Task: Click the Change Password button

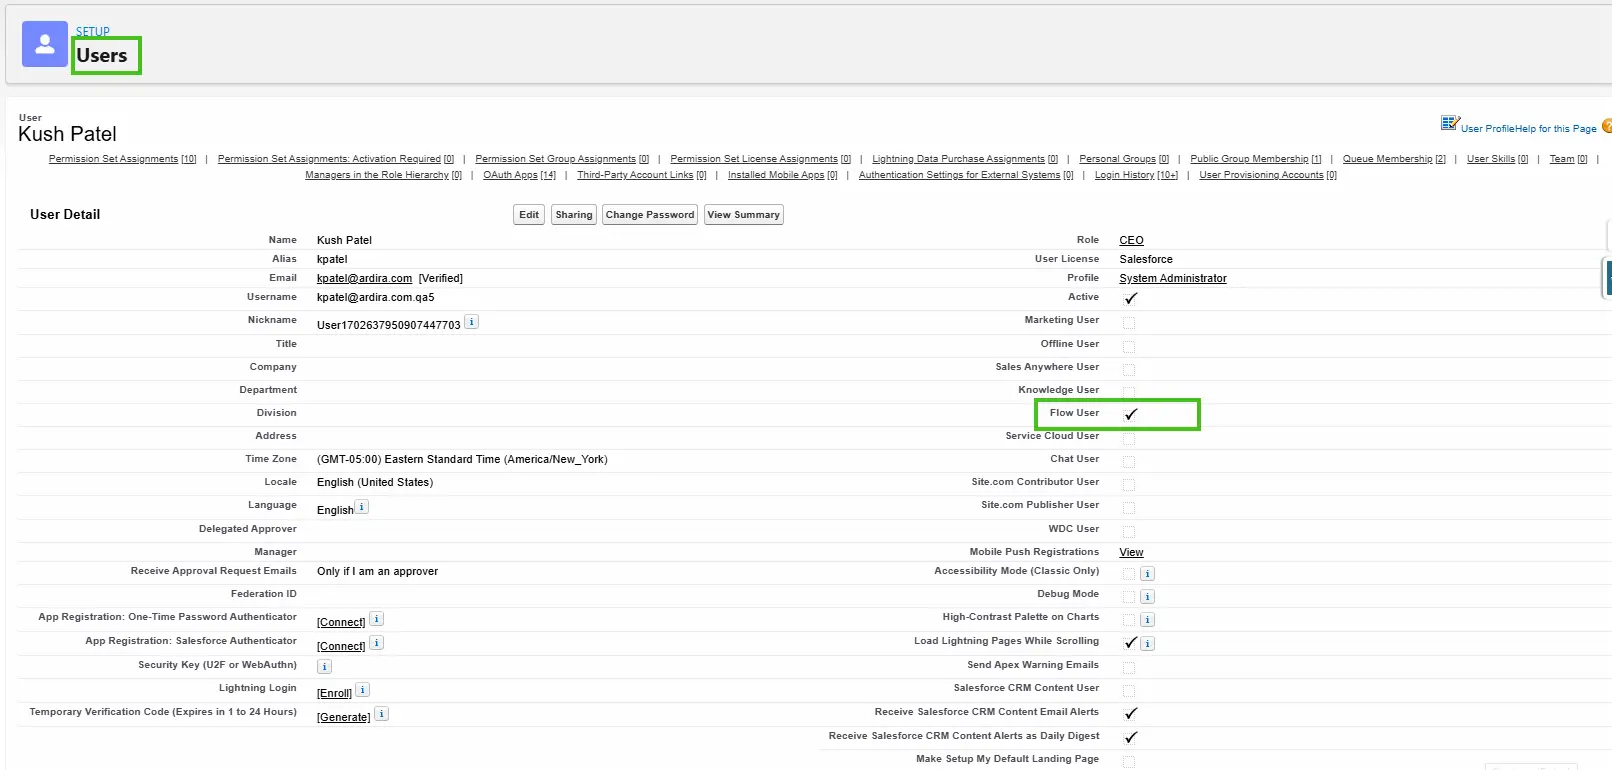Action: point(650,215)
